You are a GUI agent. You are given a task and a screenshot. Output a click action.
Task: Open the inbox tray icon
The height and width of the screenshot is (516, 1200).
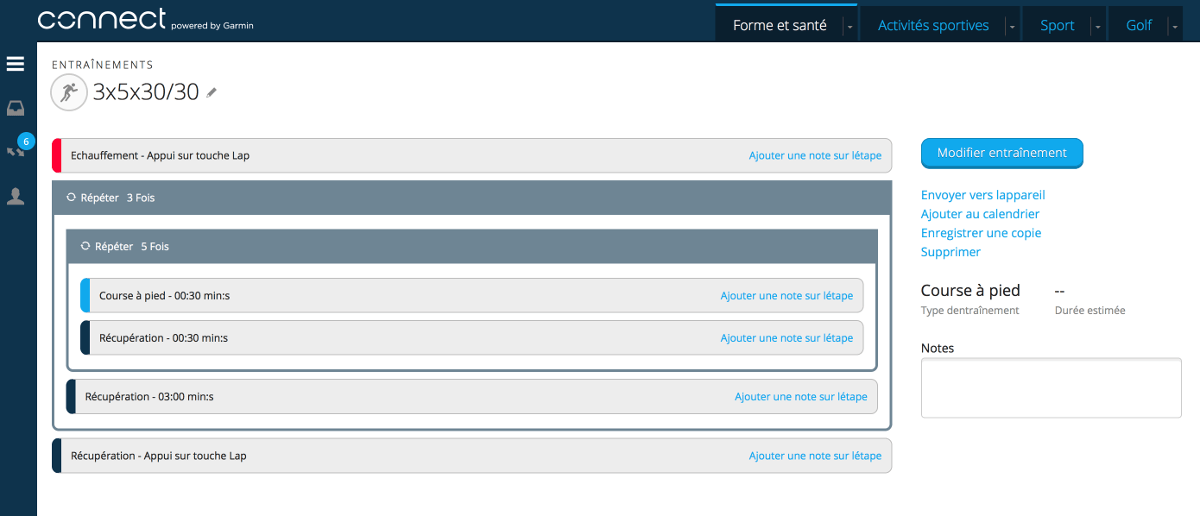pyautogui.click(x=15, y=108)
